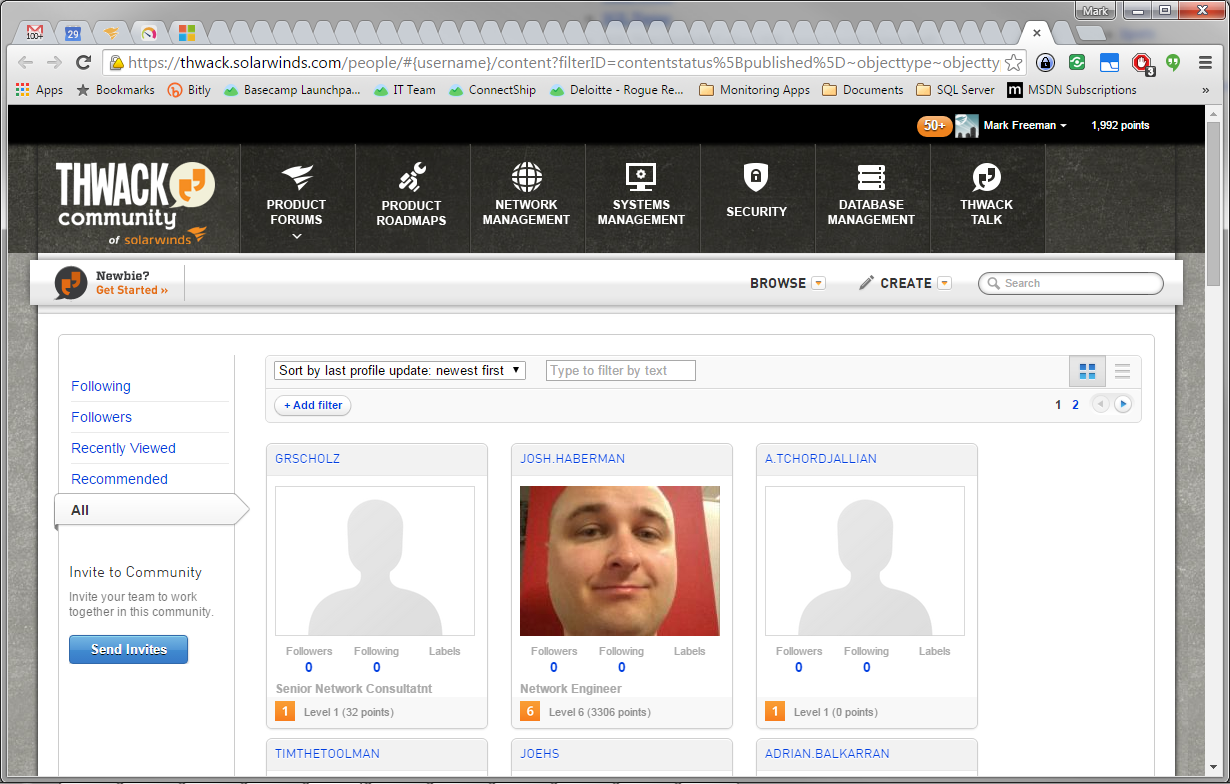Click the red adblock extension icon

(1141, 63)
